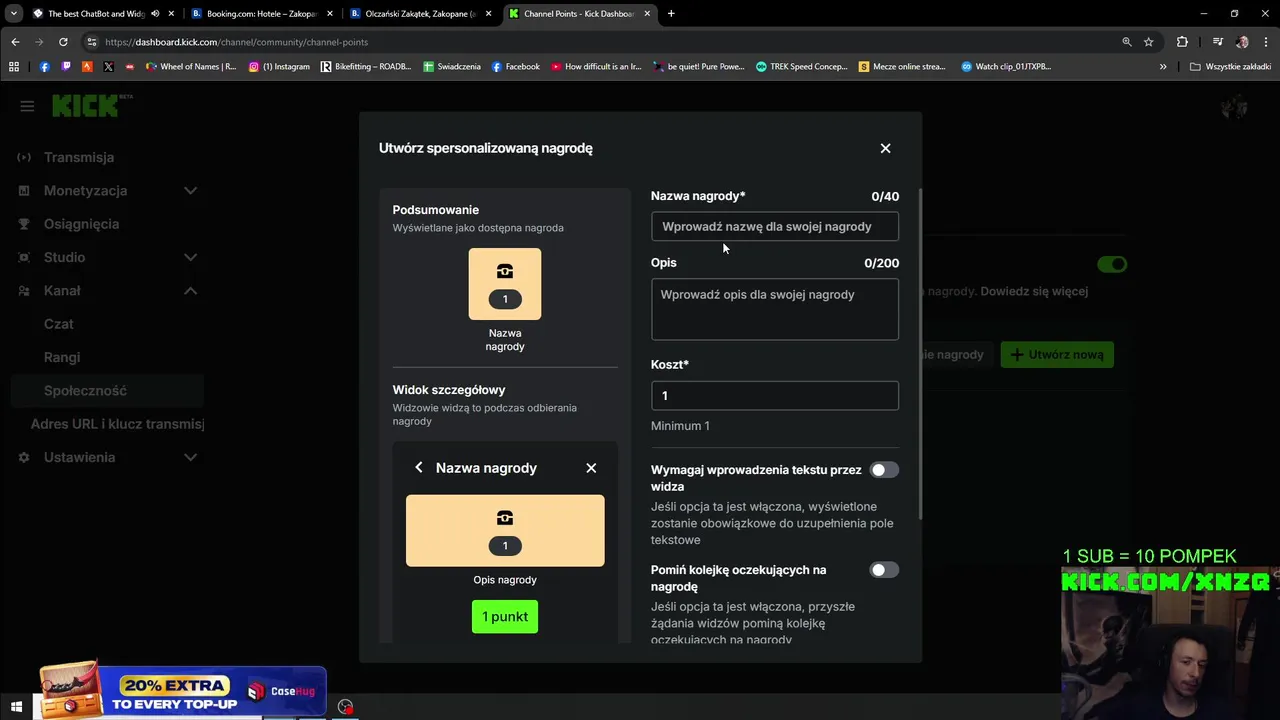Open the apps grid in bookmarks bar
This screenshot has height=720, width=1280.
(x=14, y=66)
